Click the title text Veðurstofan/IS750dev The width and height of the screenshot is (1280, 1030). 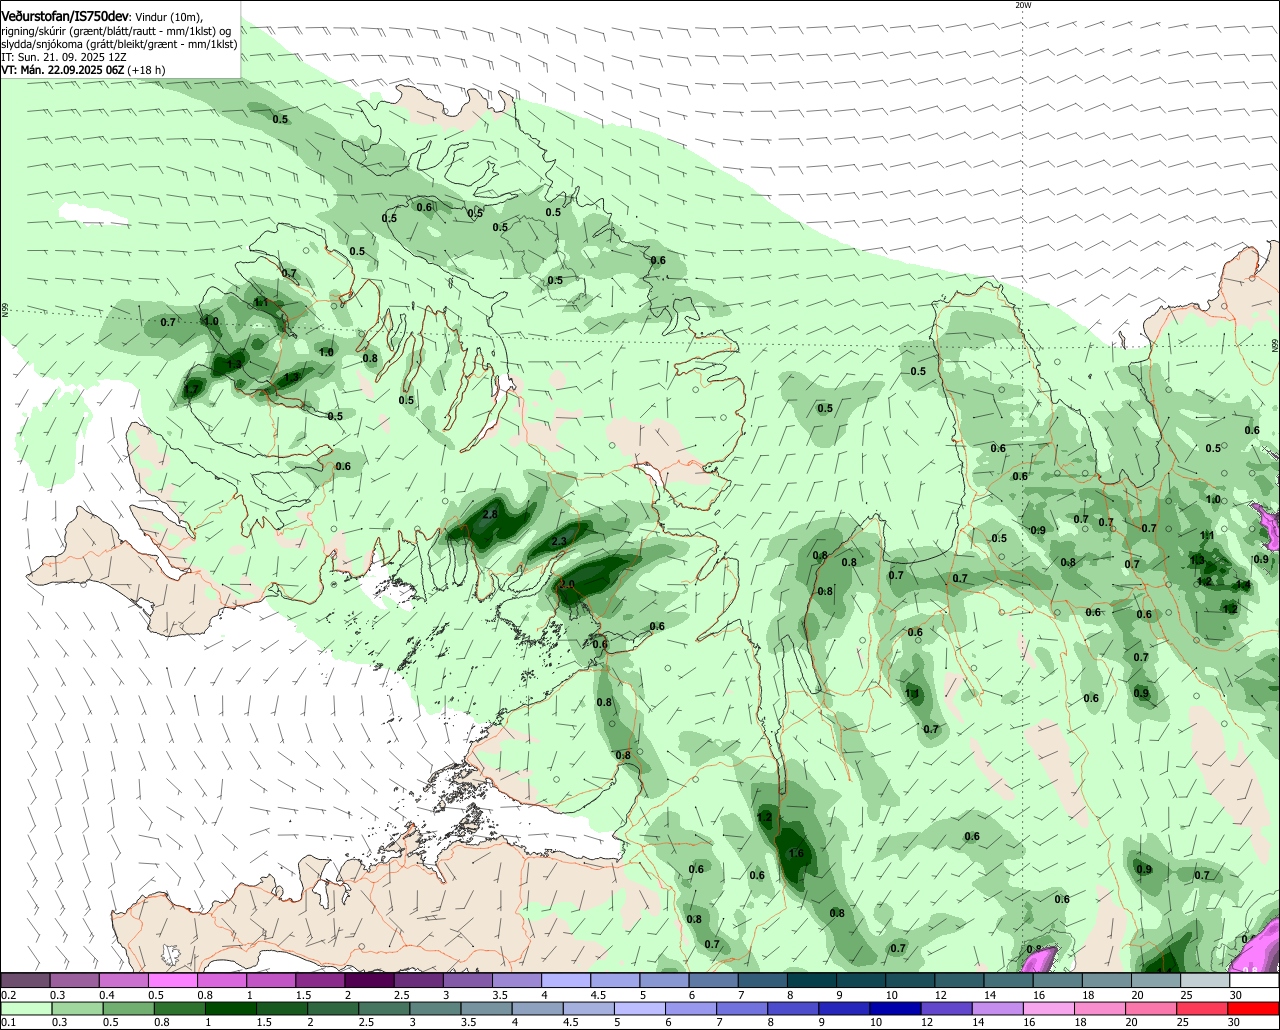point(65,16)
